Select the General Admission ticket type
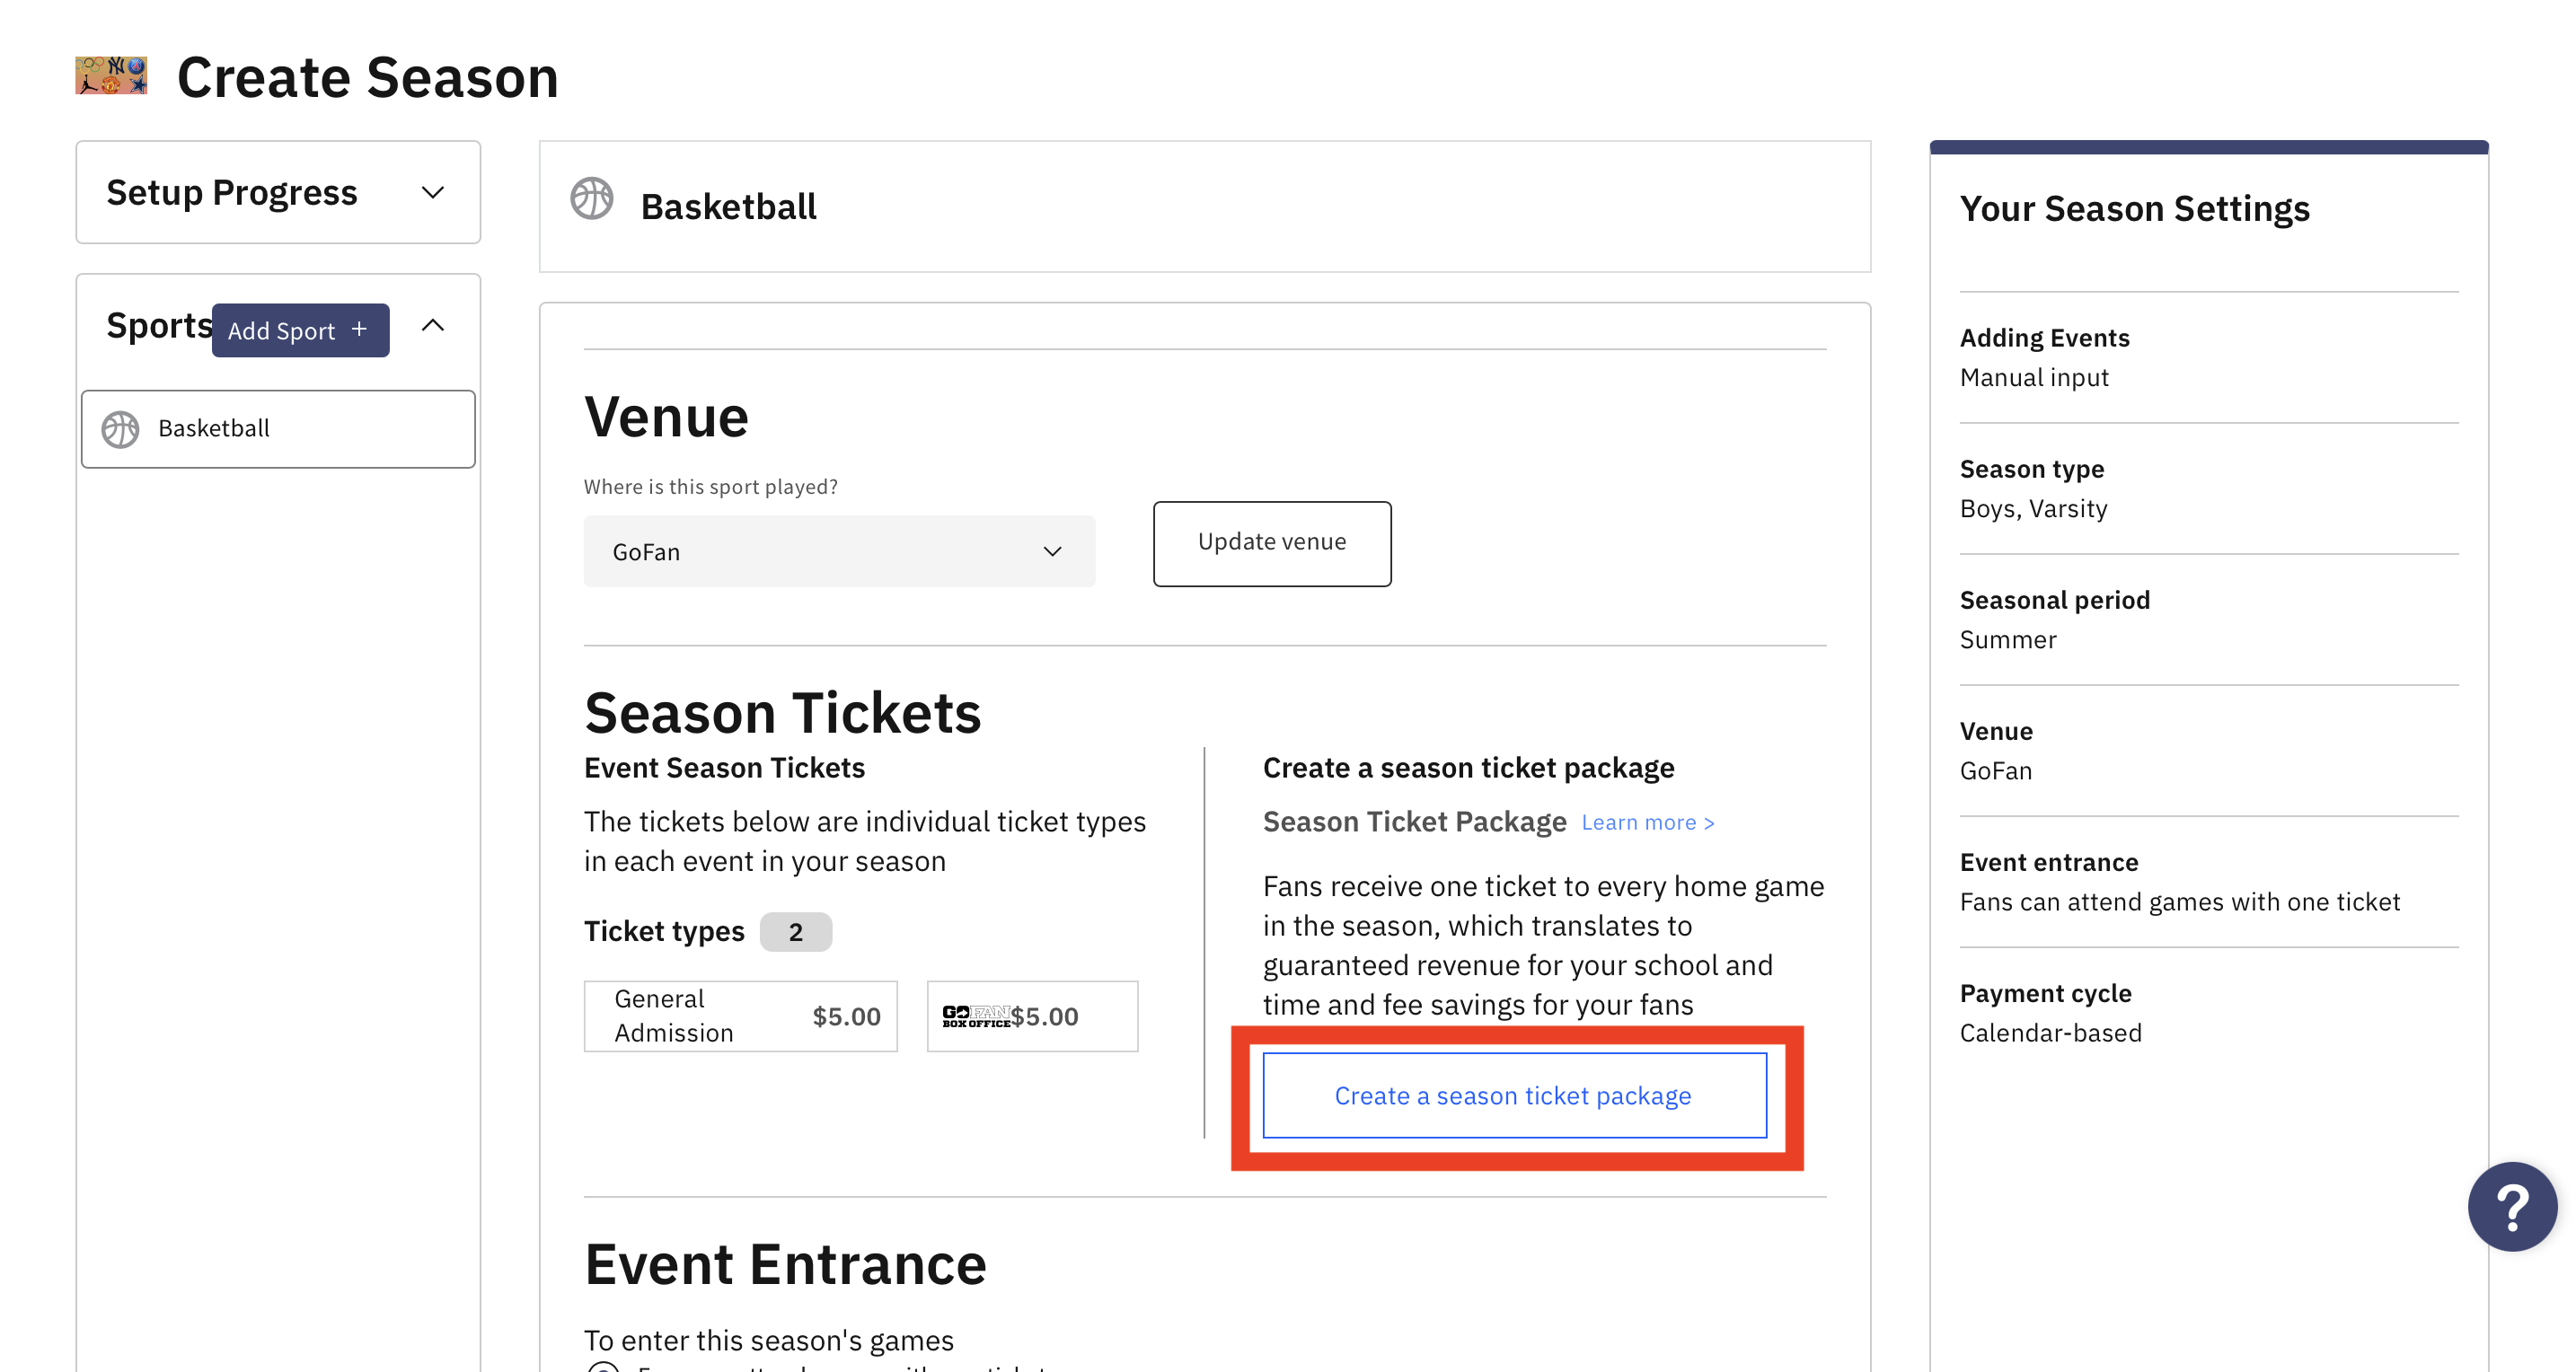This screenshot has height=1372, width=2576. point(740,1016)
